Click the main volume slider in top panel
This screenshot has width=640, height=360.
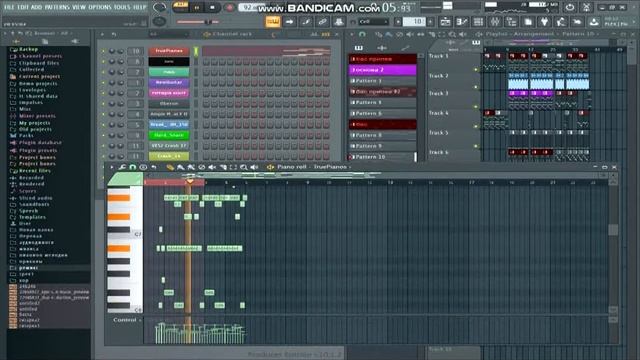coord(198,22)
